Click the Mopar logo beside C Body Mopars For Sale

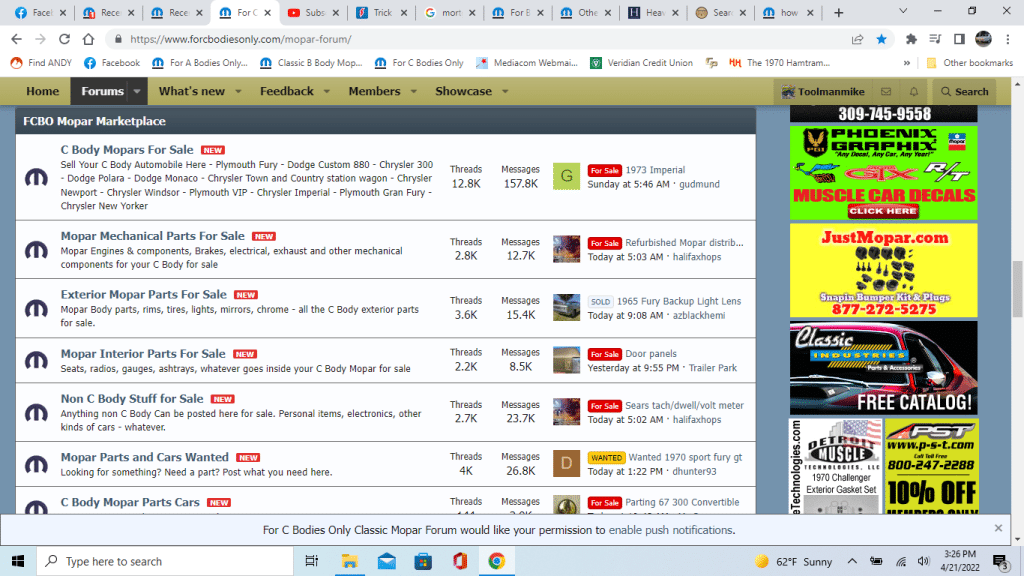(36, 178)
